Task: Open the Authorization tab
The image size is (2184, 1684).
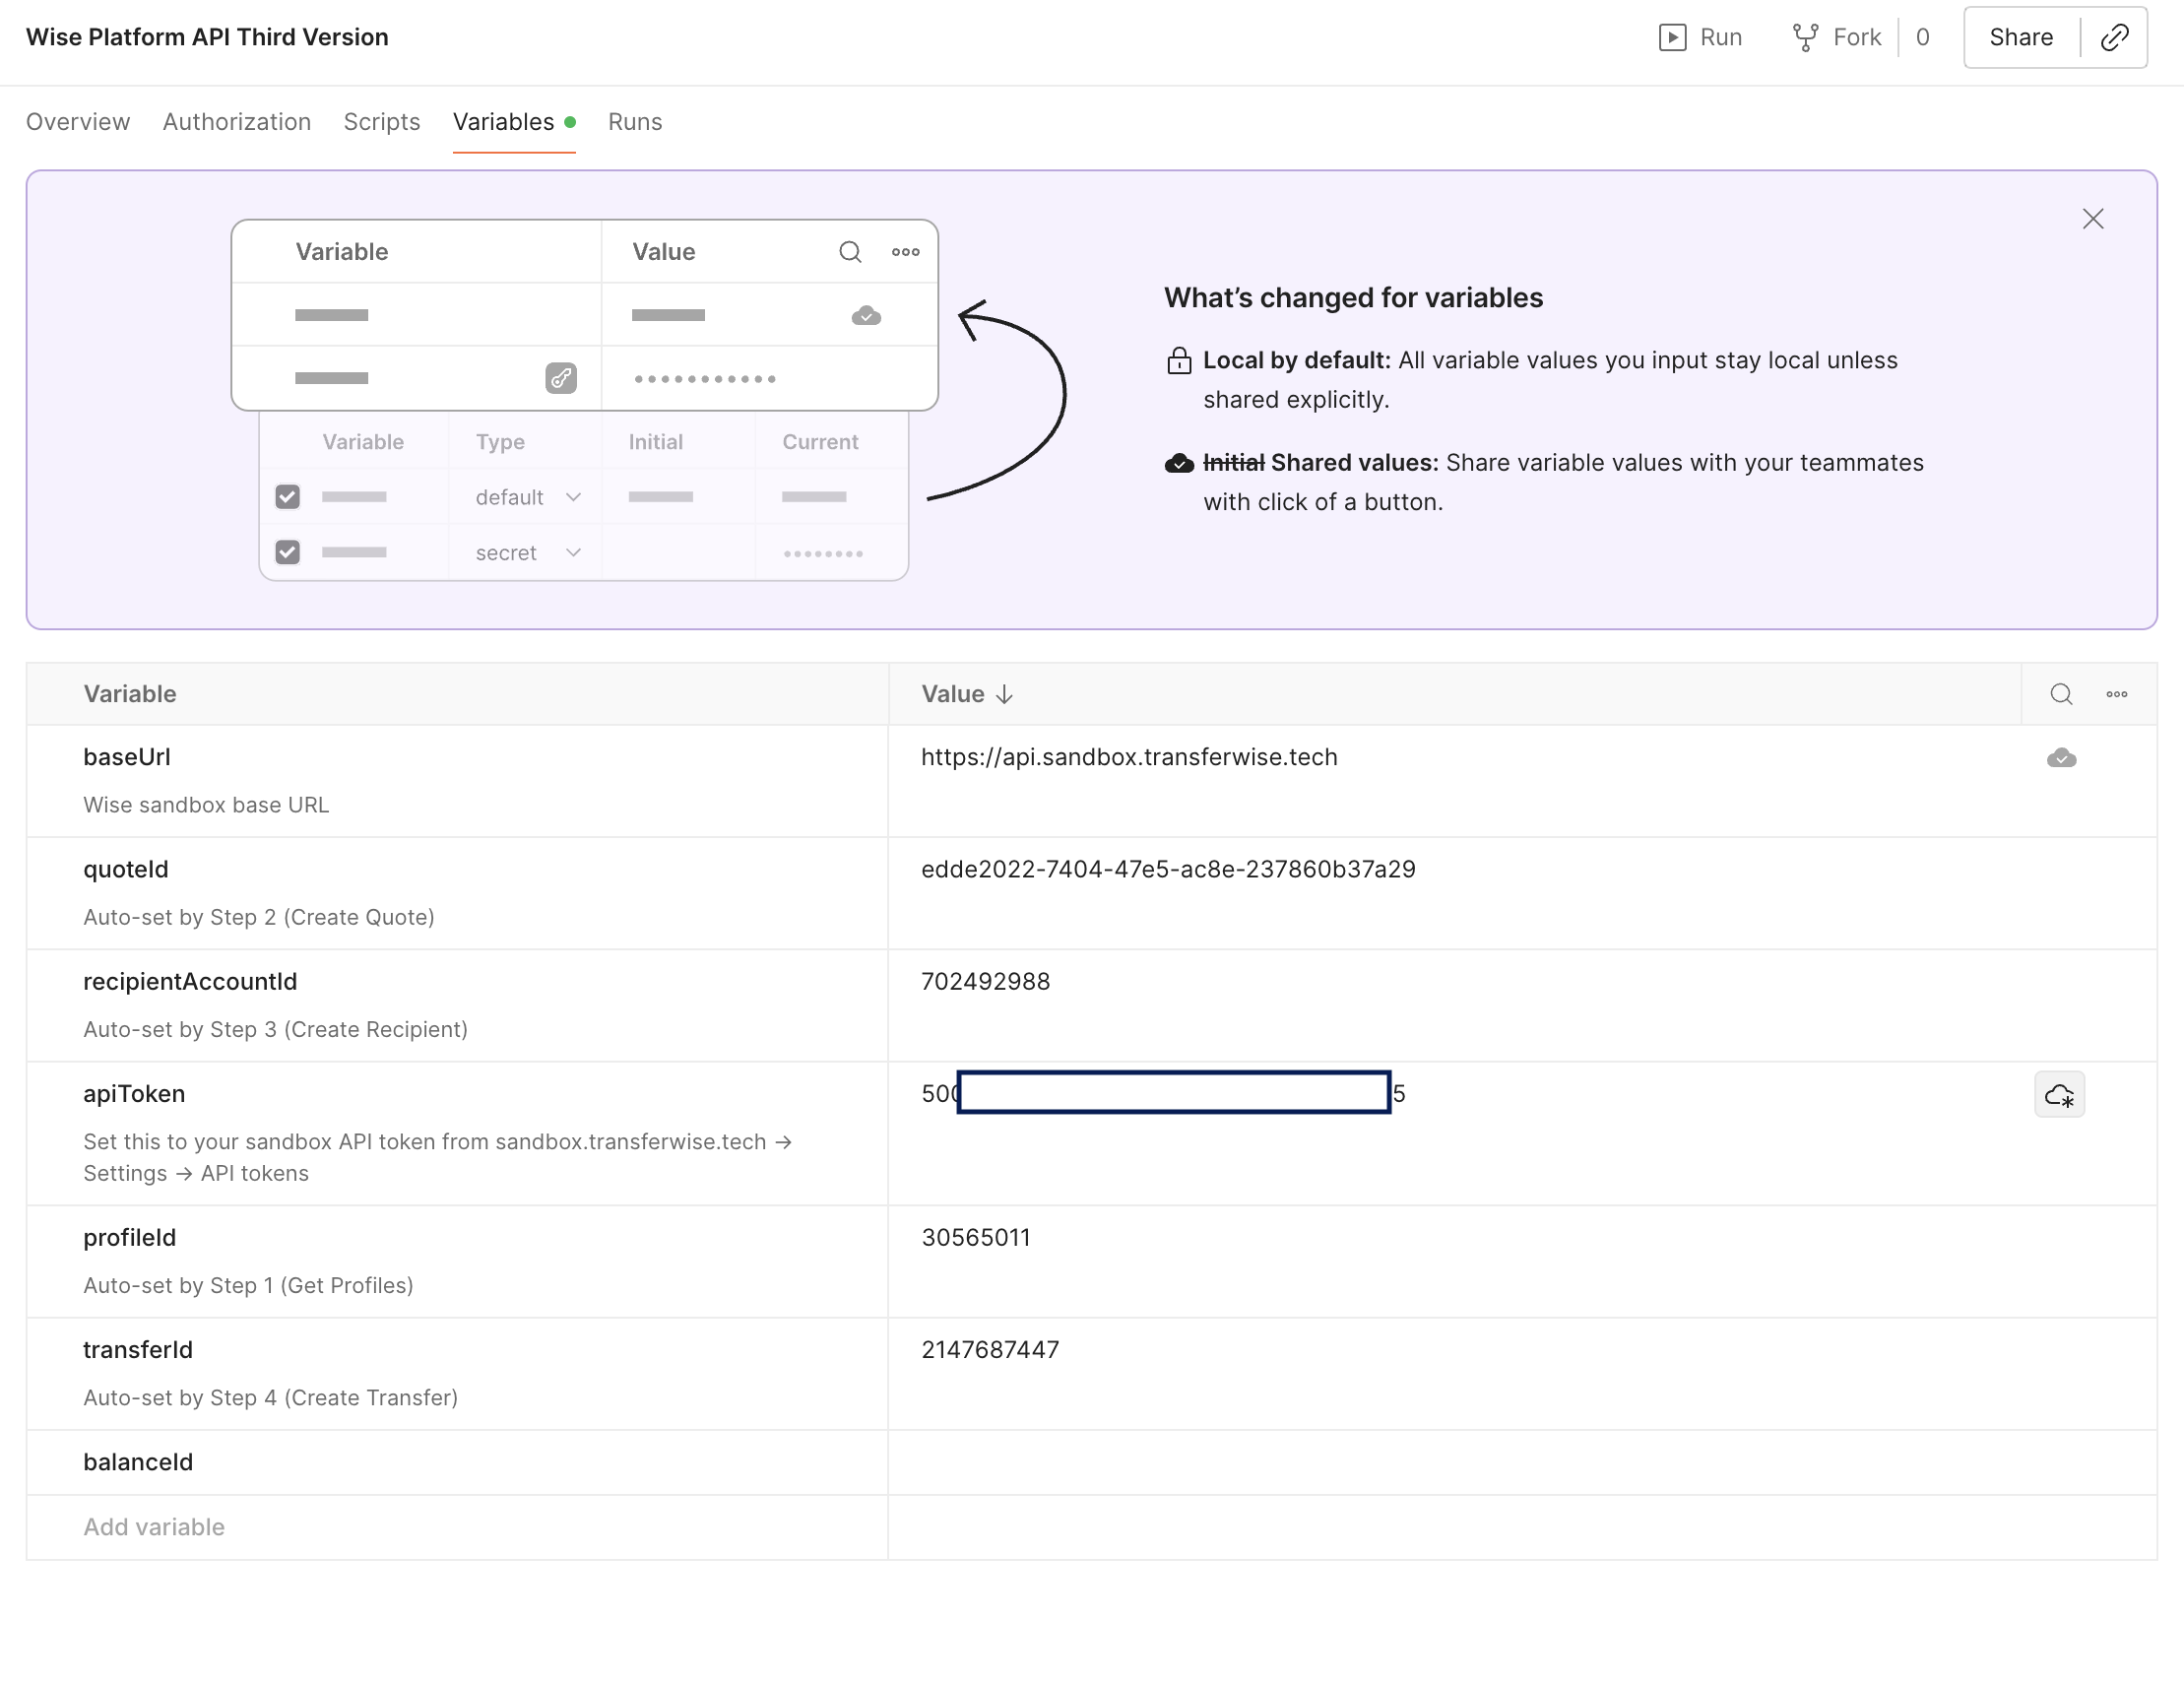Action: [237, 122]
